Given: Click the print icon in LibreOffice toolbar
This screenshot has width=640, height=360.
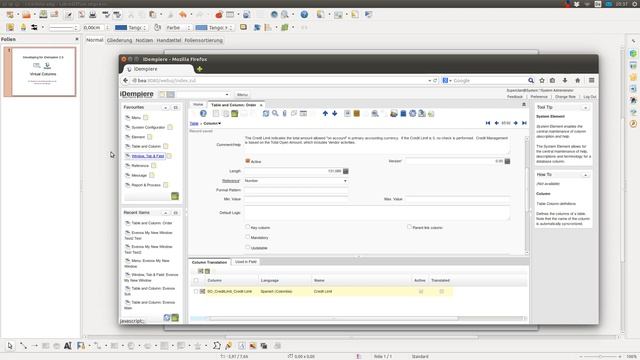Looking at the screenshot, I should [x=93, y=15].
